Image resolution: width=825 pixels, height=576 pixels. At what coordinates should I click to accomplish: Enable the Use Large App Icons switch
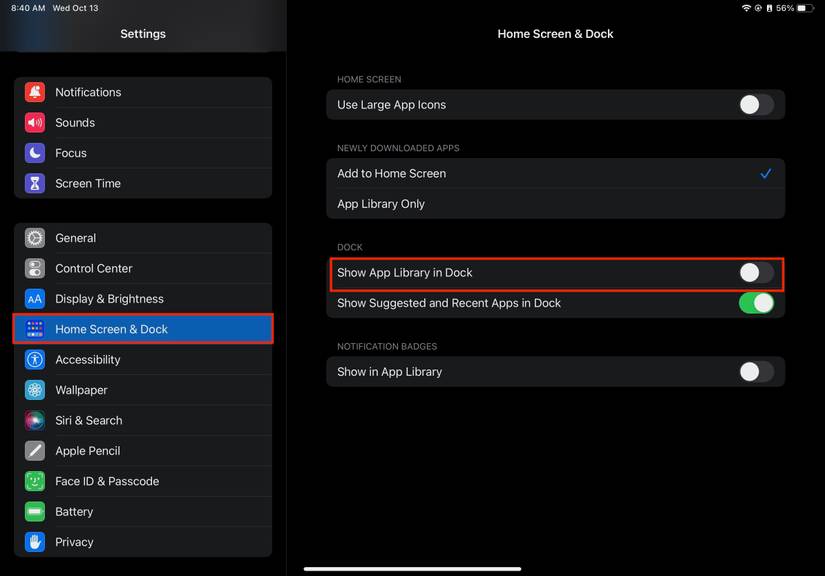tap(756, 105)
